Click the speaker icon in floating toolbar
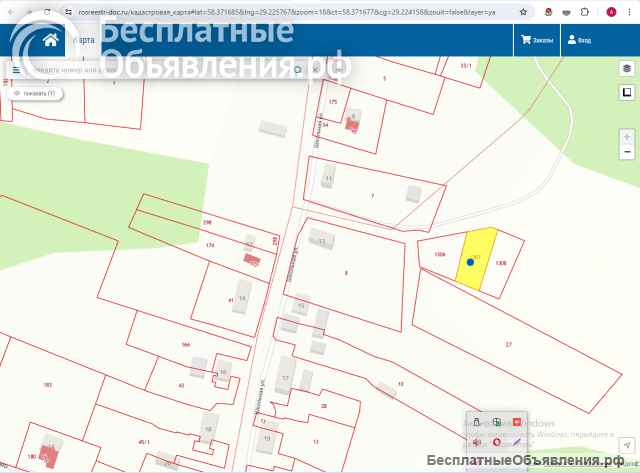Image resolution: width=640 pixels, height=473 pixels. tap(476, 442)
